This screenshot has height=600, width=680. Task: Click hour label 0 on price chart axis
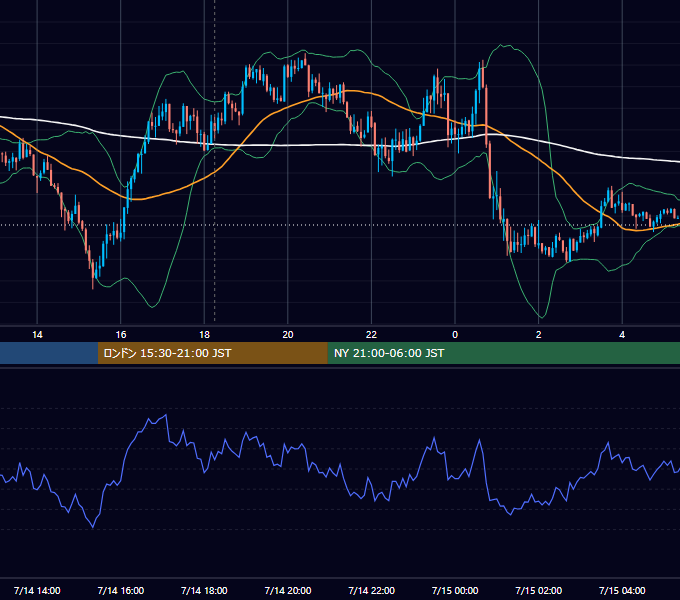(x=455, y=334)
